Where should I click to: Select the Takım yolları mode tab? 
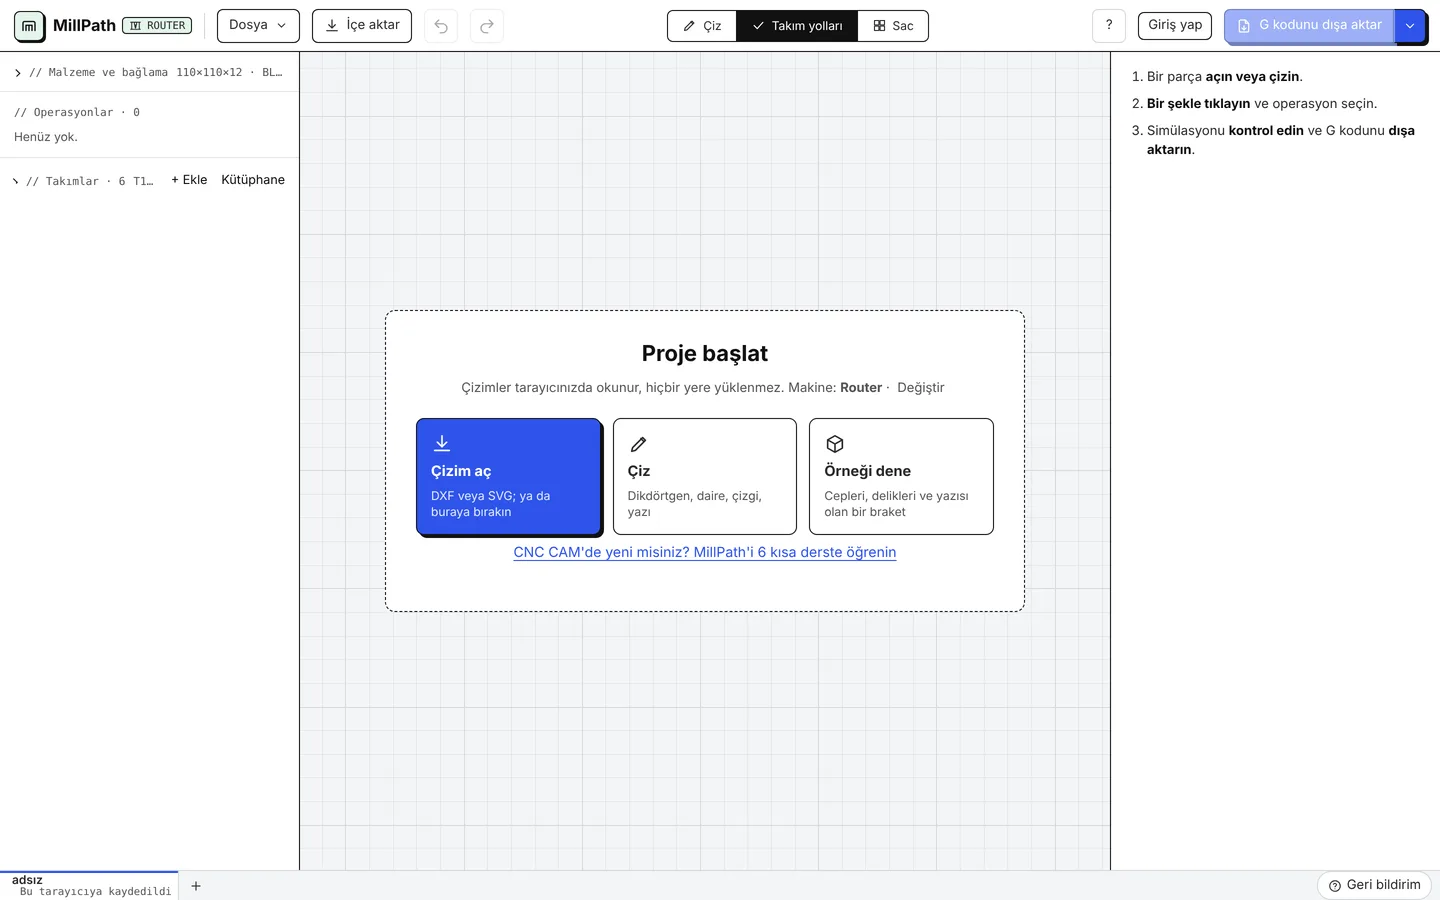797,26
